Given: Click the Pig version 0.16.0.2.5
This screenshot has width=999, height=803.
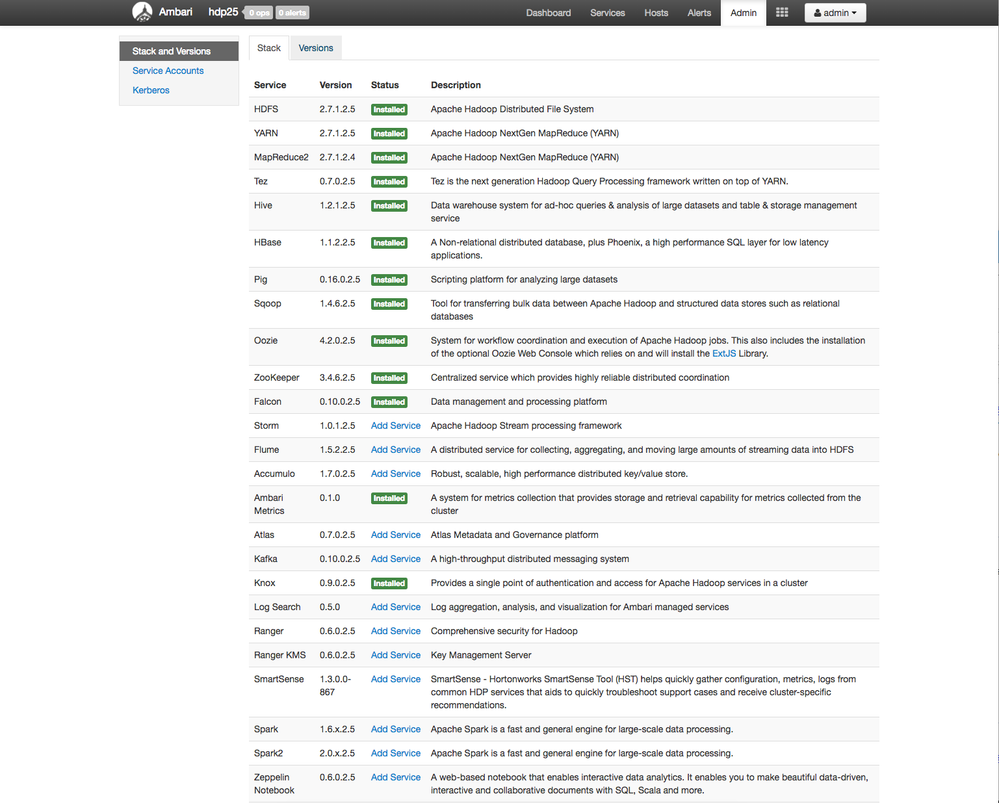Looking at the screenshot, I should 340,279.
